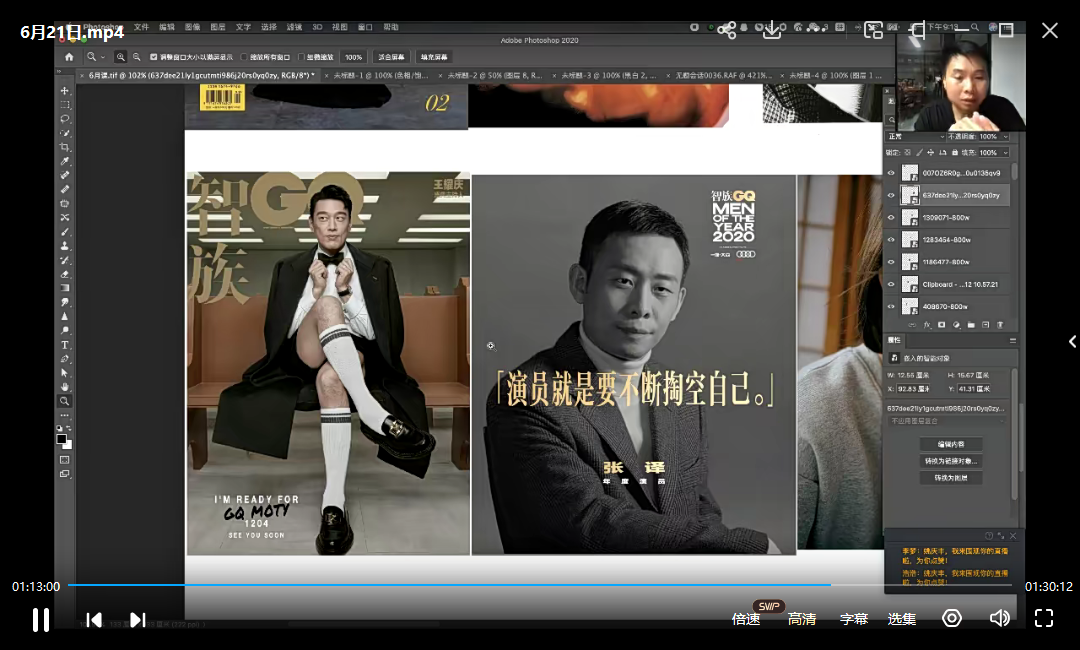Open the layer opacity dropdown

coord(1006,136)
